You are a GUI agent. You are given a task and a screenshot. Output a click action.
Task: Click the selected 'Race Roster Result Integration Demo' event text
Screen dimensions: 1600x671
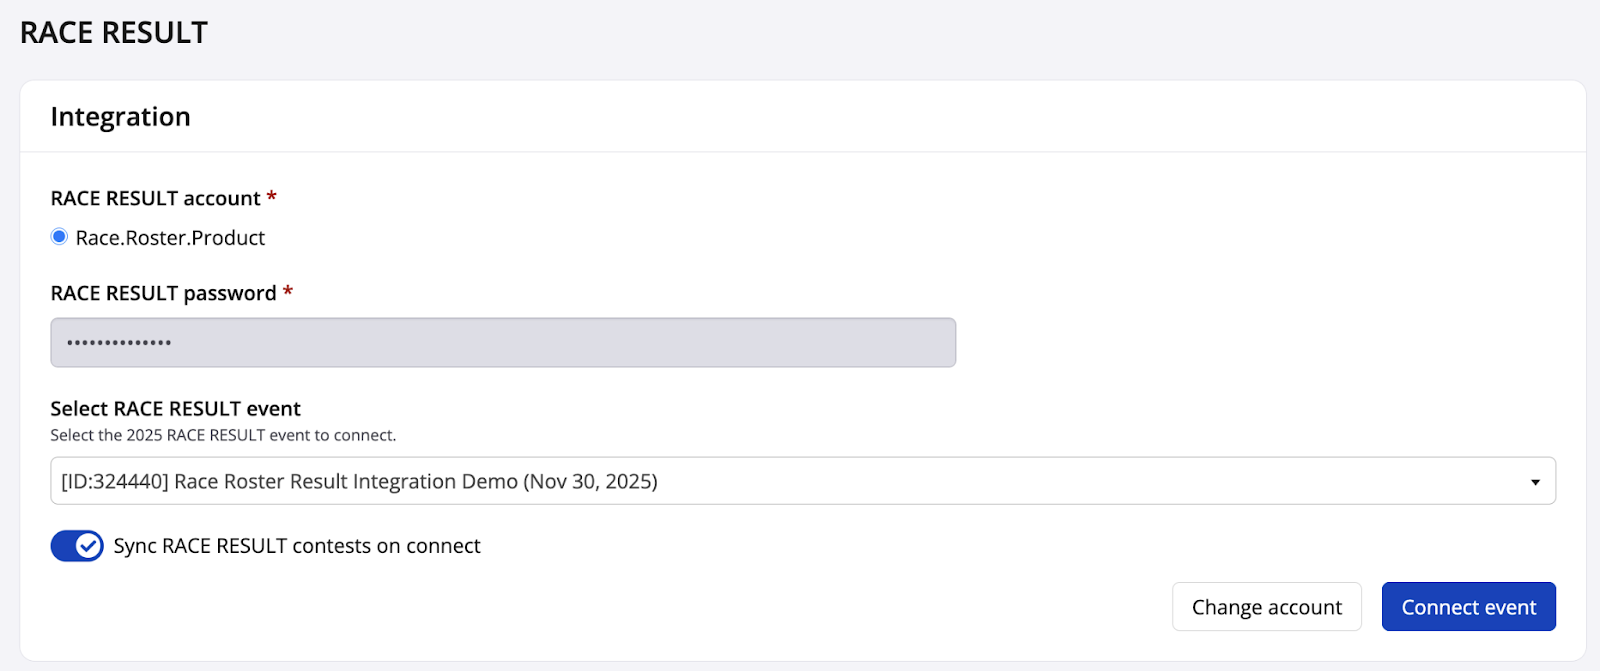point(359,481)
